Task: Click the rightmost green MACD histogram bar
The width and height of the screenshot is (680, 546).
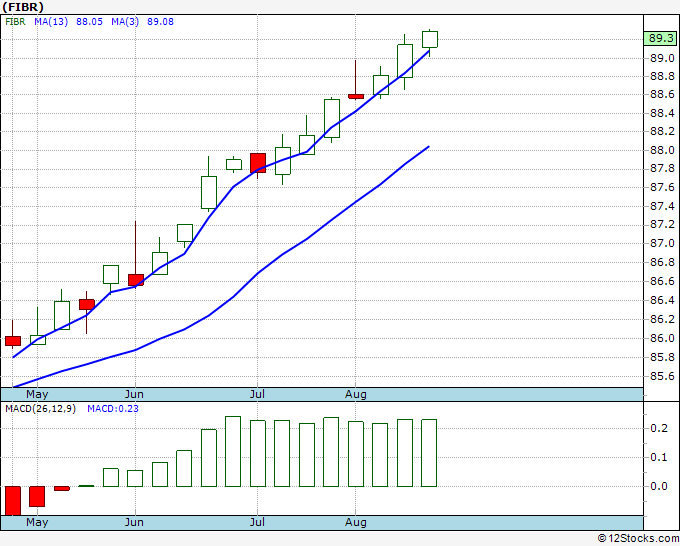Action: [x=430, y=452]
